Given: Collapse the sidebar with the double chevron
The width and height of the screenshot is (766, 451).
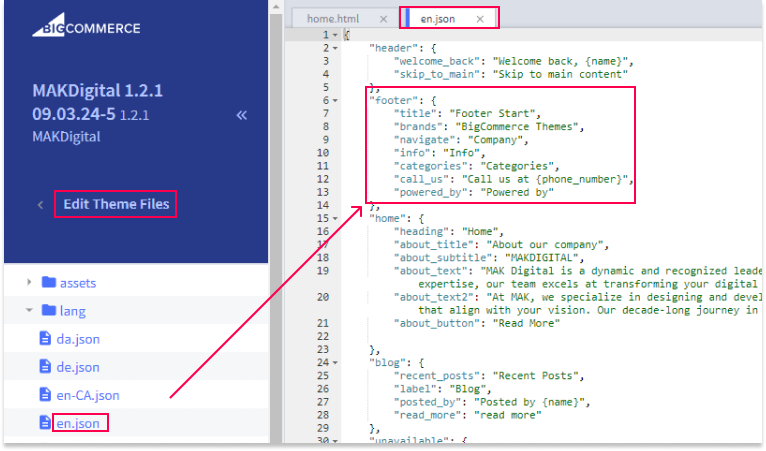Looking at the screenshot, I should [241, 115].
